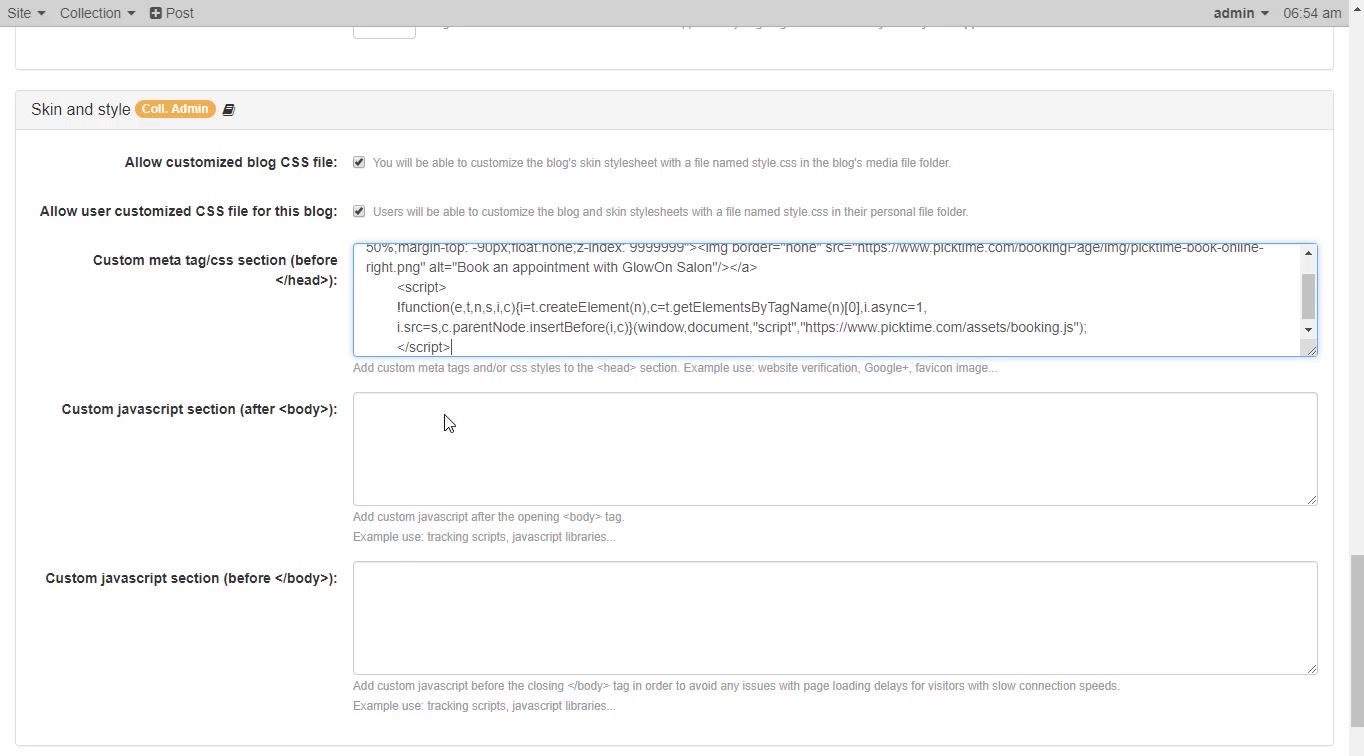Click the scrollbar thumb inside the meta tag textarea

click(1307, 295)
